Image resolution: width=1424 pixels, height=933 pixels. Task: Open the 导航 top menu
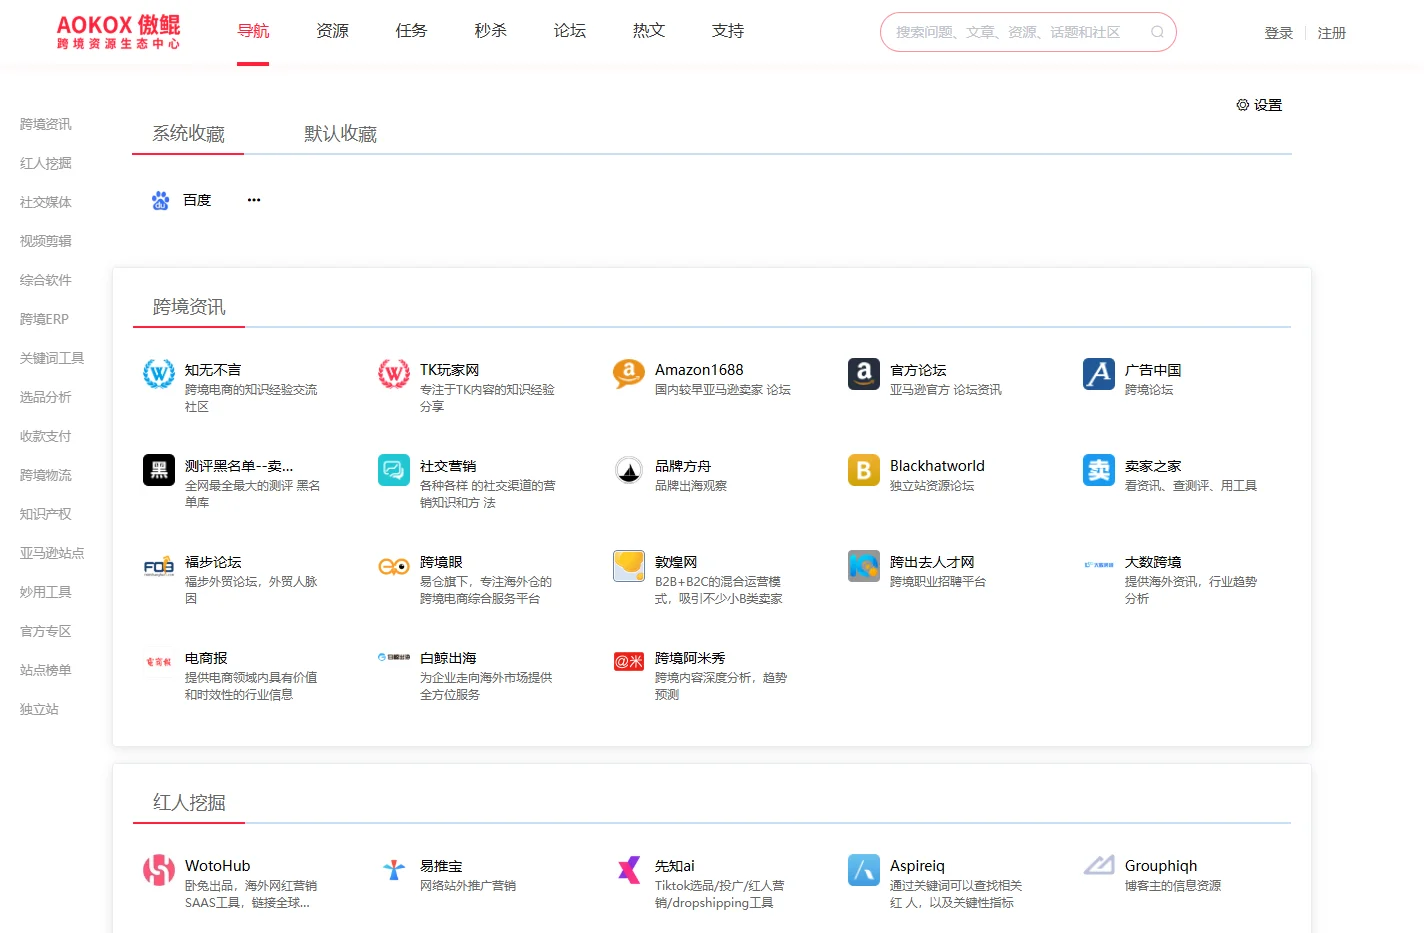click(253, 31)
